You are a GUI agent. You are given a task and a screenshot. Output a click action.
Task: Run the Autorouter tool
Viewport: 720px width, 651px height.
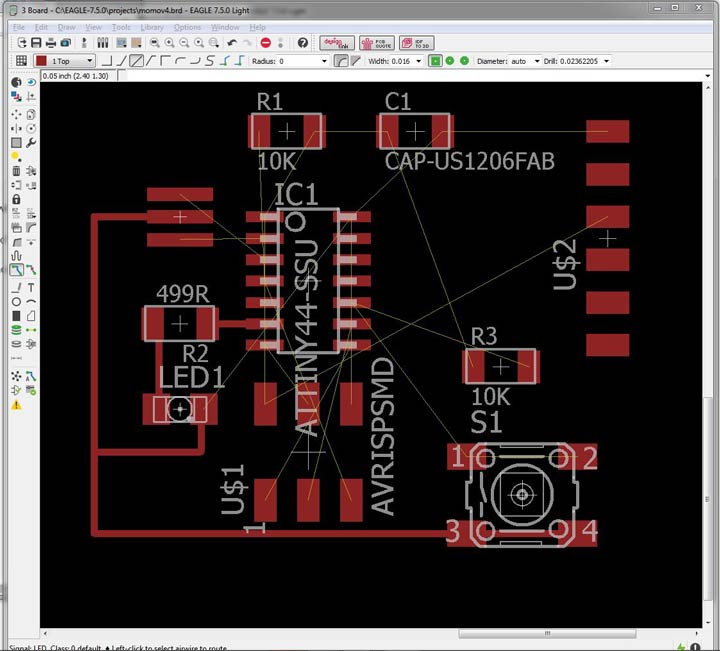coord(31,376)
